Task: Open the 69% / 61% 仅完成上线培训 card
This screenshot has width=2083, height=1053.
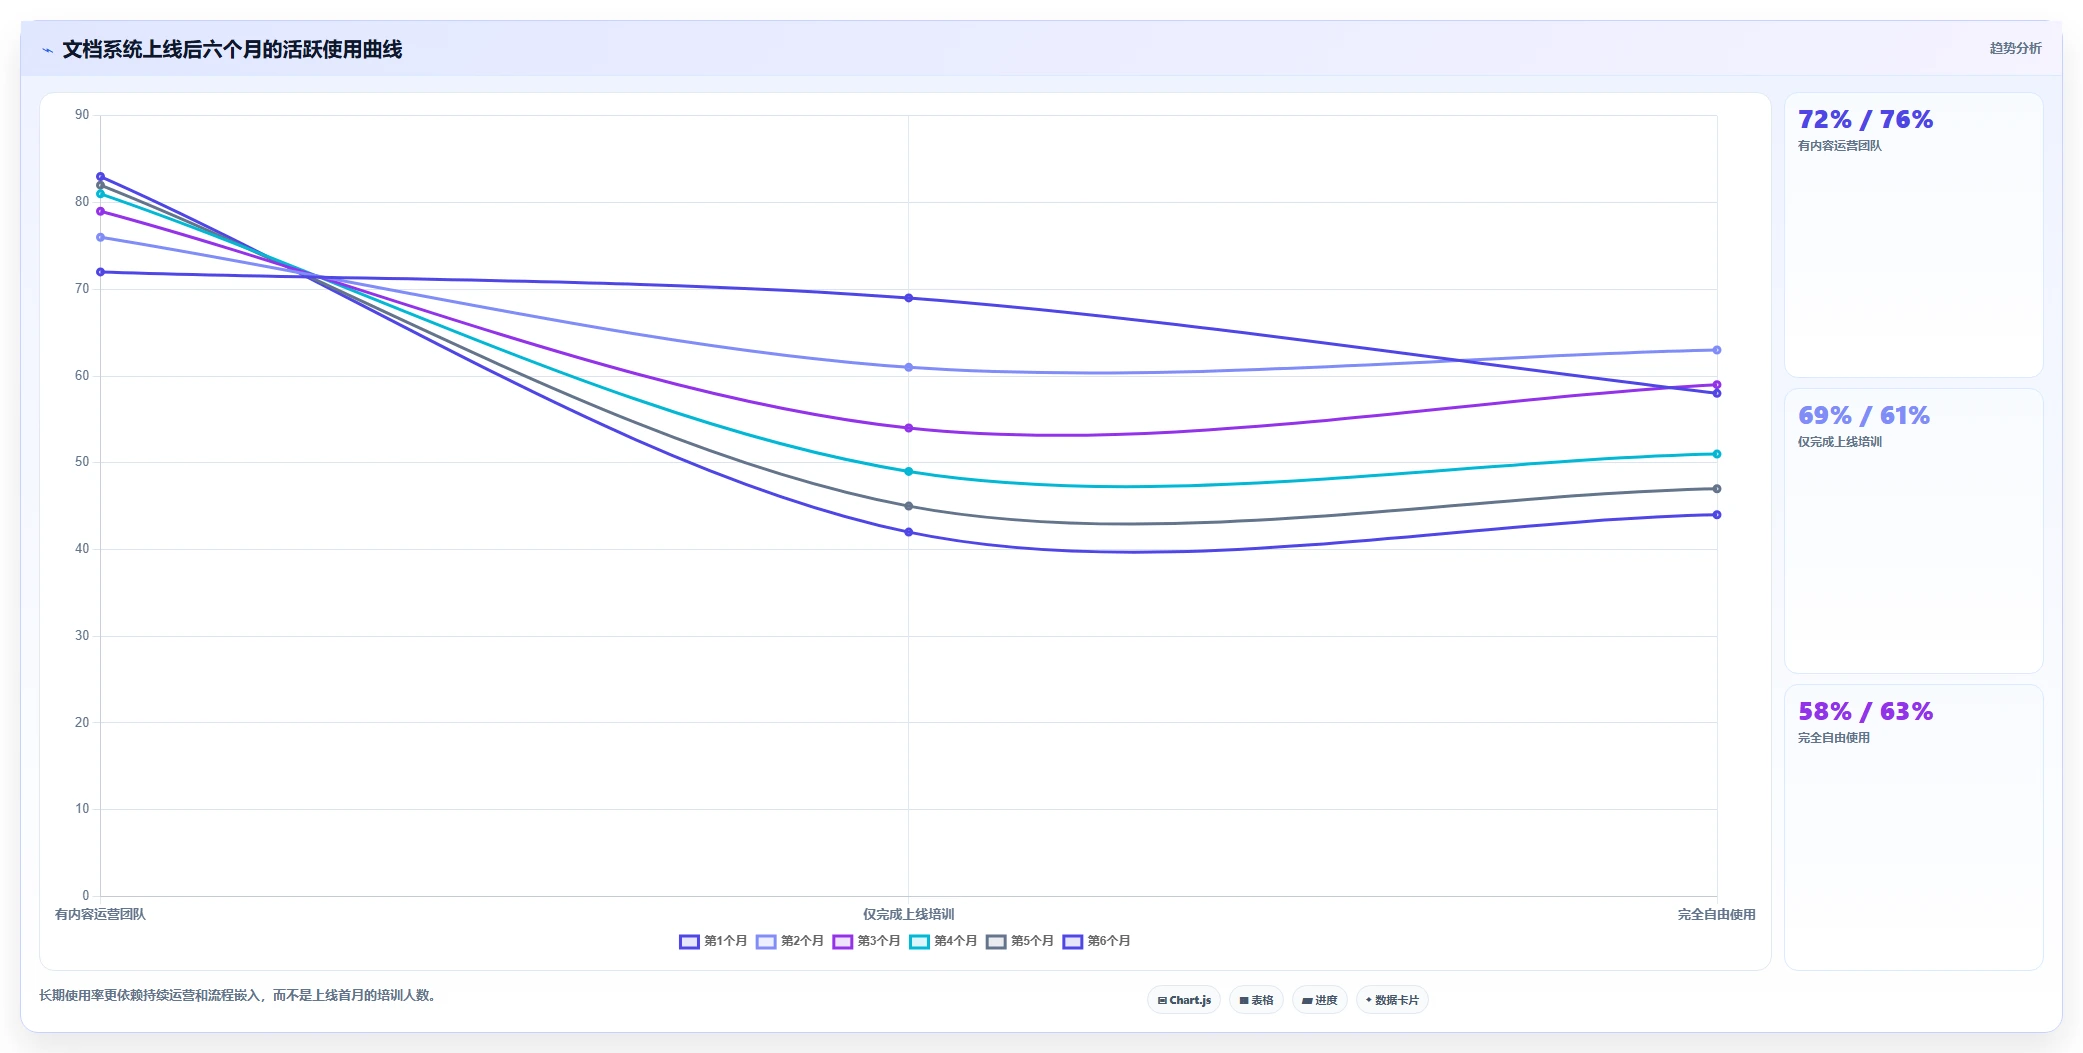Action: pyautogui.click(x=1913, y=531)
